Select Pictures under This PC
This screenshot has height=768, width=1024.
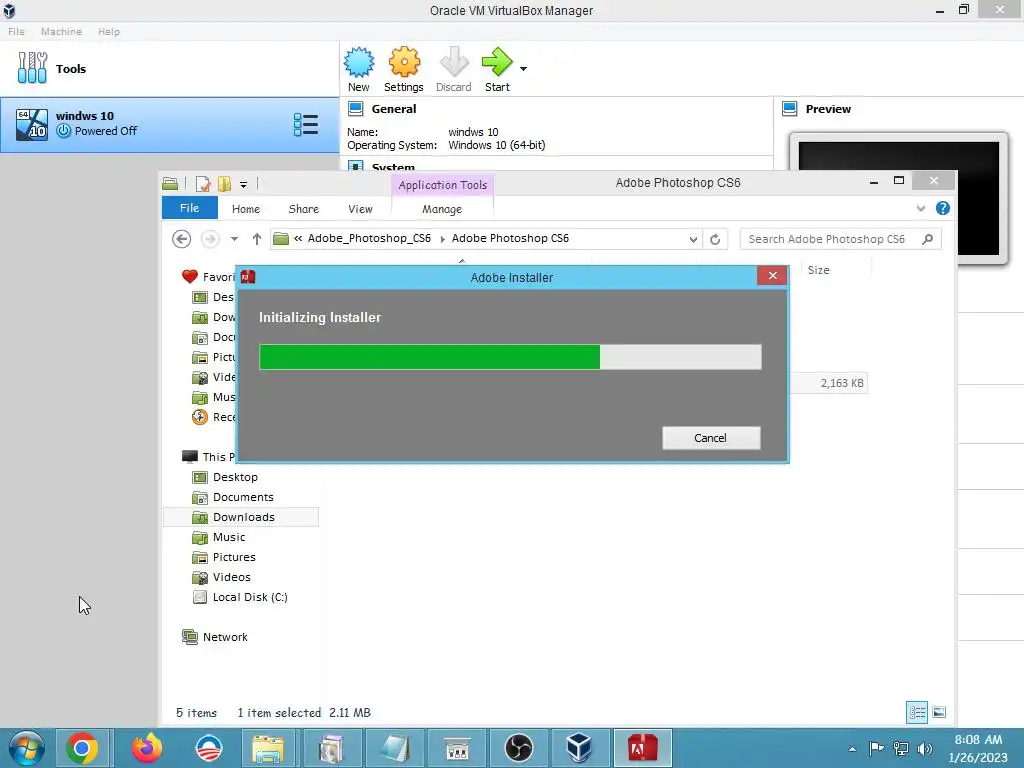click(x=234, y=557)
